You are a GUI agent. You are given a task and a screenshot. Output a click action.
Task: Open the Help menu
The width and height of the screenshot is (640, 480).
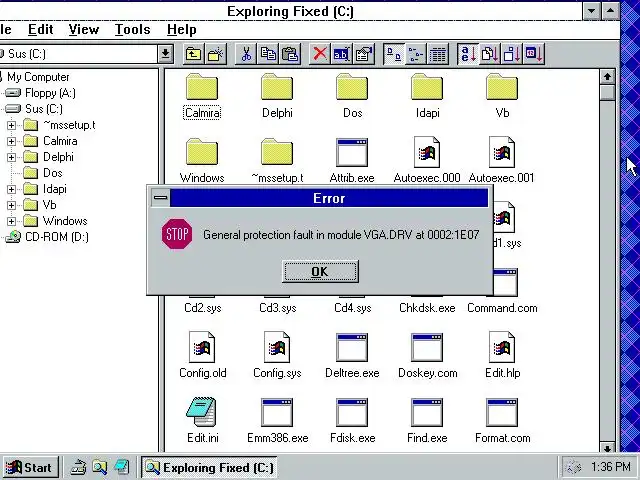pyautogui.click(x=182, y=29)
